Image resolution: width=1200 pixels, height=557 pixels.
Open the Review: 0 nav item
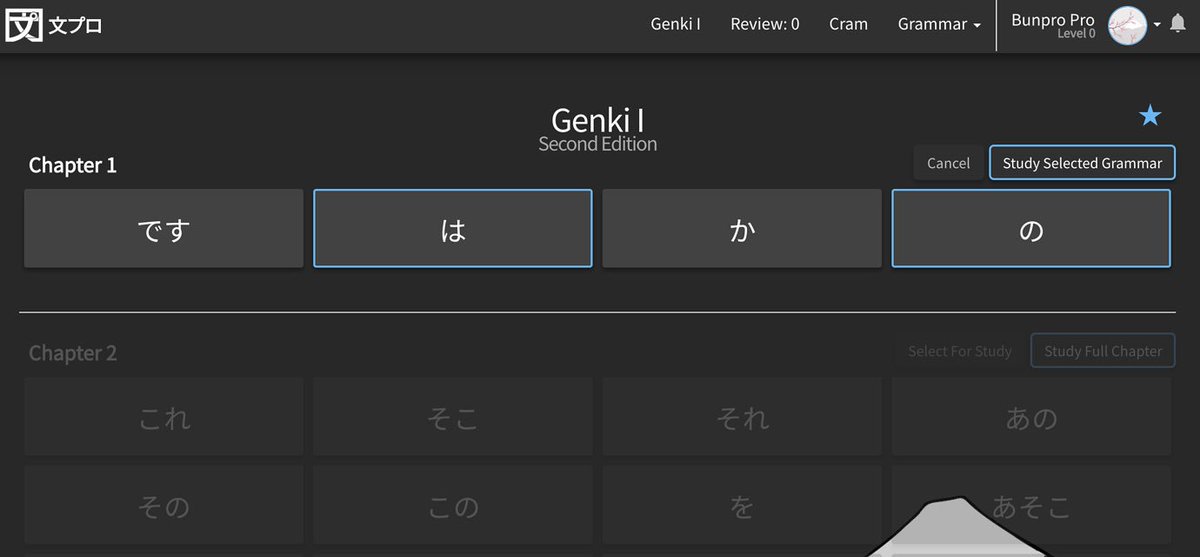765,24
